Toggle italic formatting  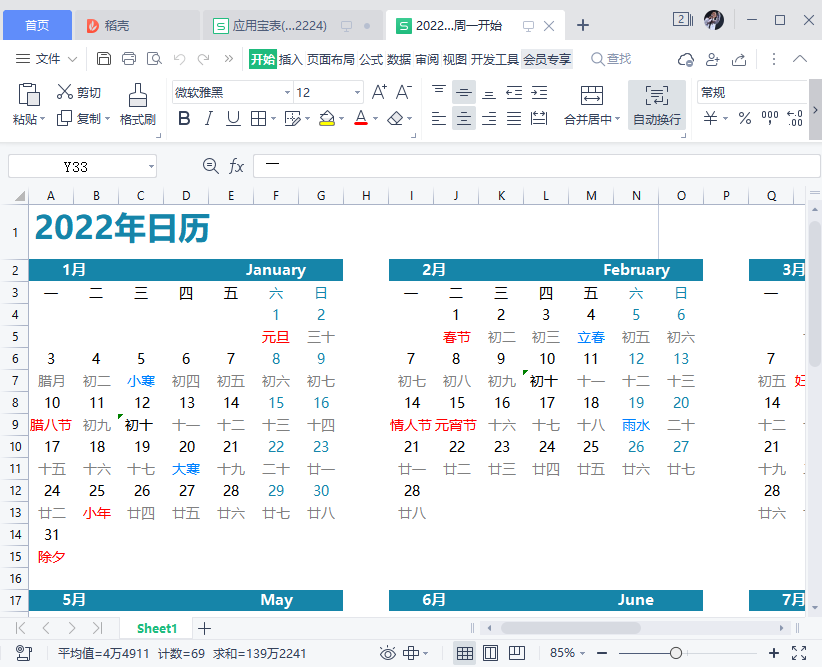click(208, 119)
